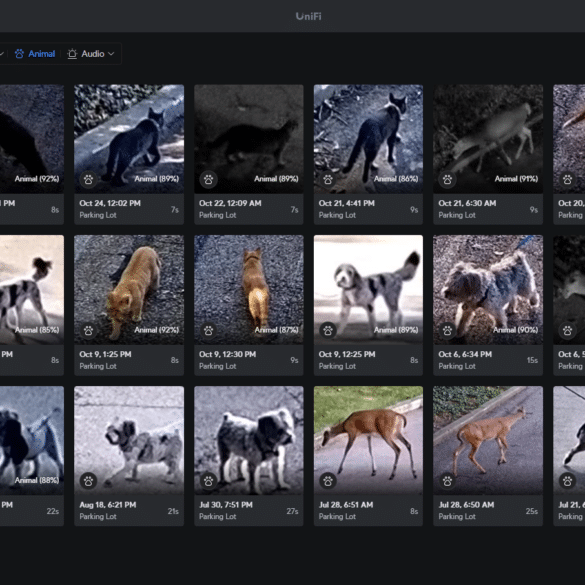Viewport: 585px width, 585px height.
Task: Click paw icon on Jul 30, 7:51 PM clip
Action: click(208, 481)
